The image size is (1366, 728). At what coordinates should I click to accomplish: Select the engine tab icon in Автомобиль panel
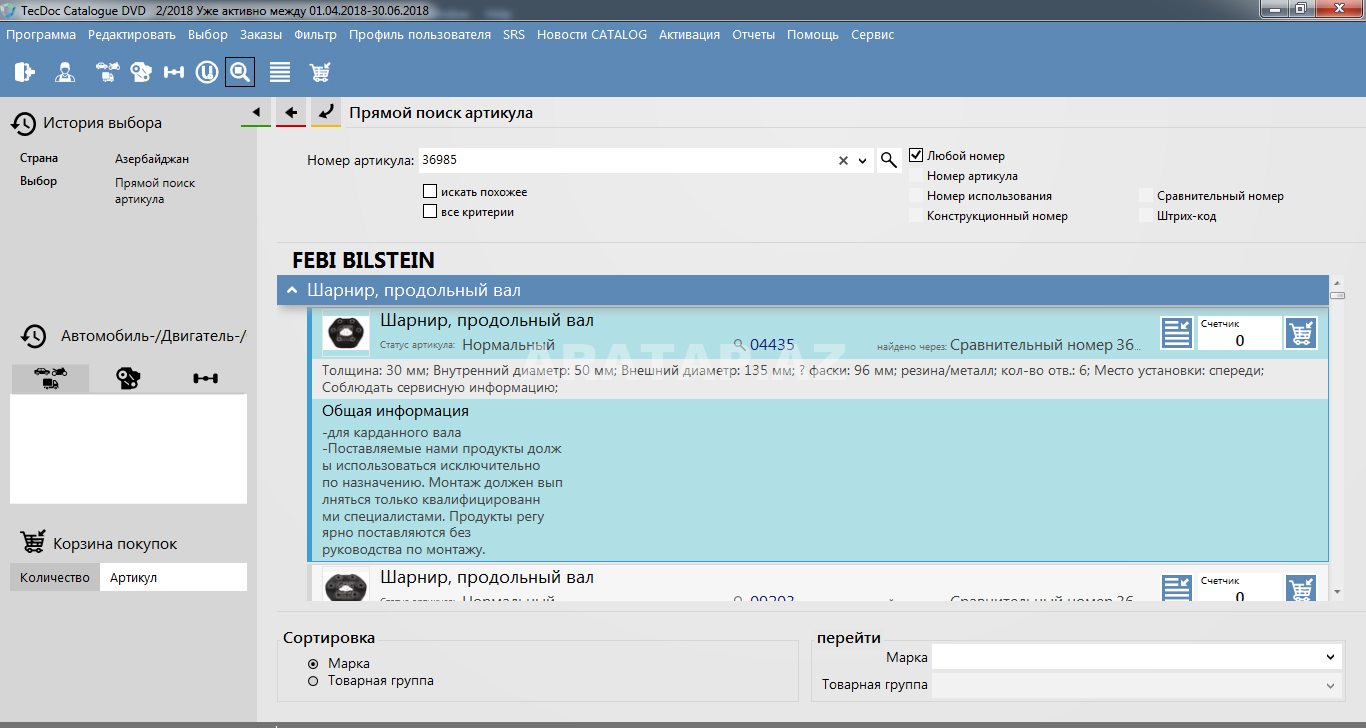[128, 378]
